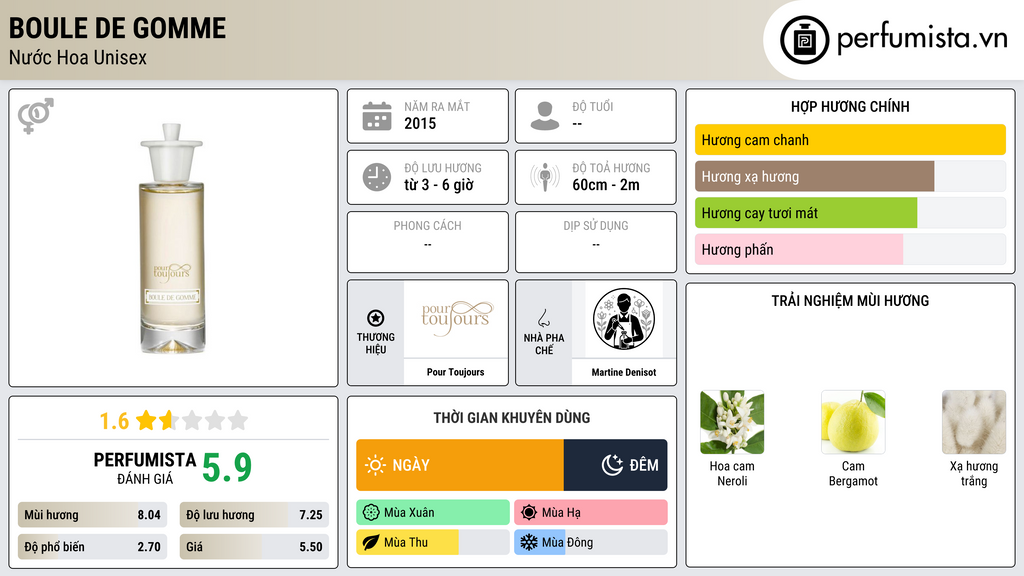The image size is (1024, 576).
Task: Click the sillage value 60cm - 2m
Action: 606,185
